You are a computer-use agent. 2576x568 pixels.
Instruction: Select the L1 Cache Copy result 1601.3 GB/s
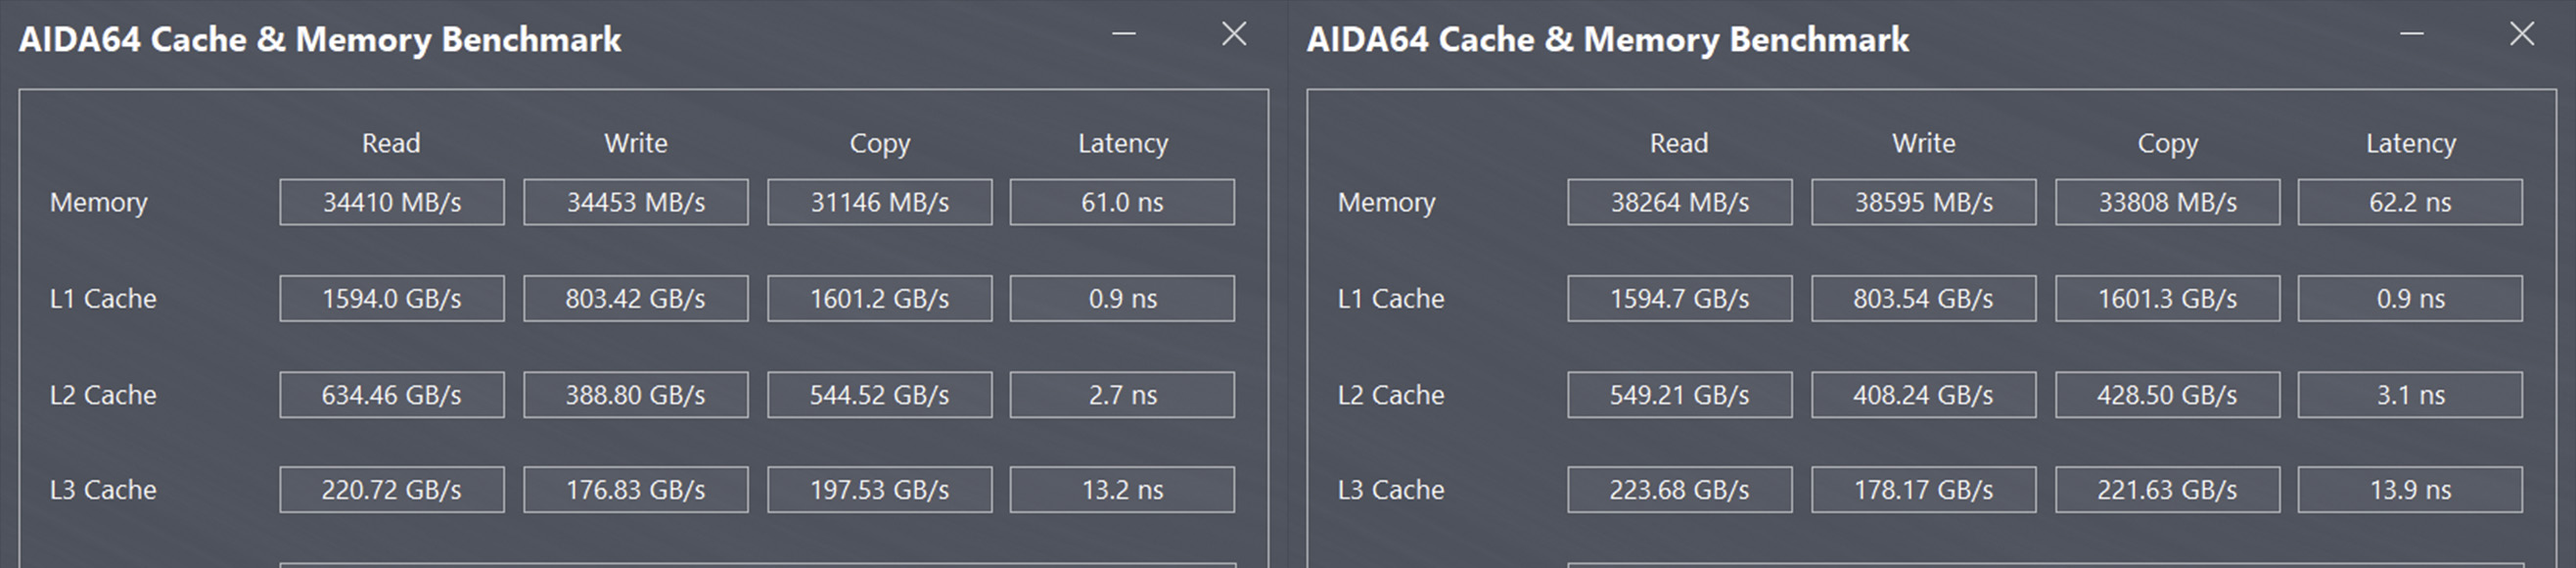coord(2168,298)
